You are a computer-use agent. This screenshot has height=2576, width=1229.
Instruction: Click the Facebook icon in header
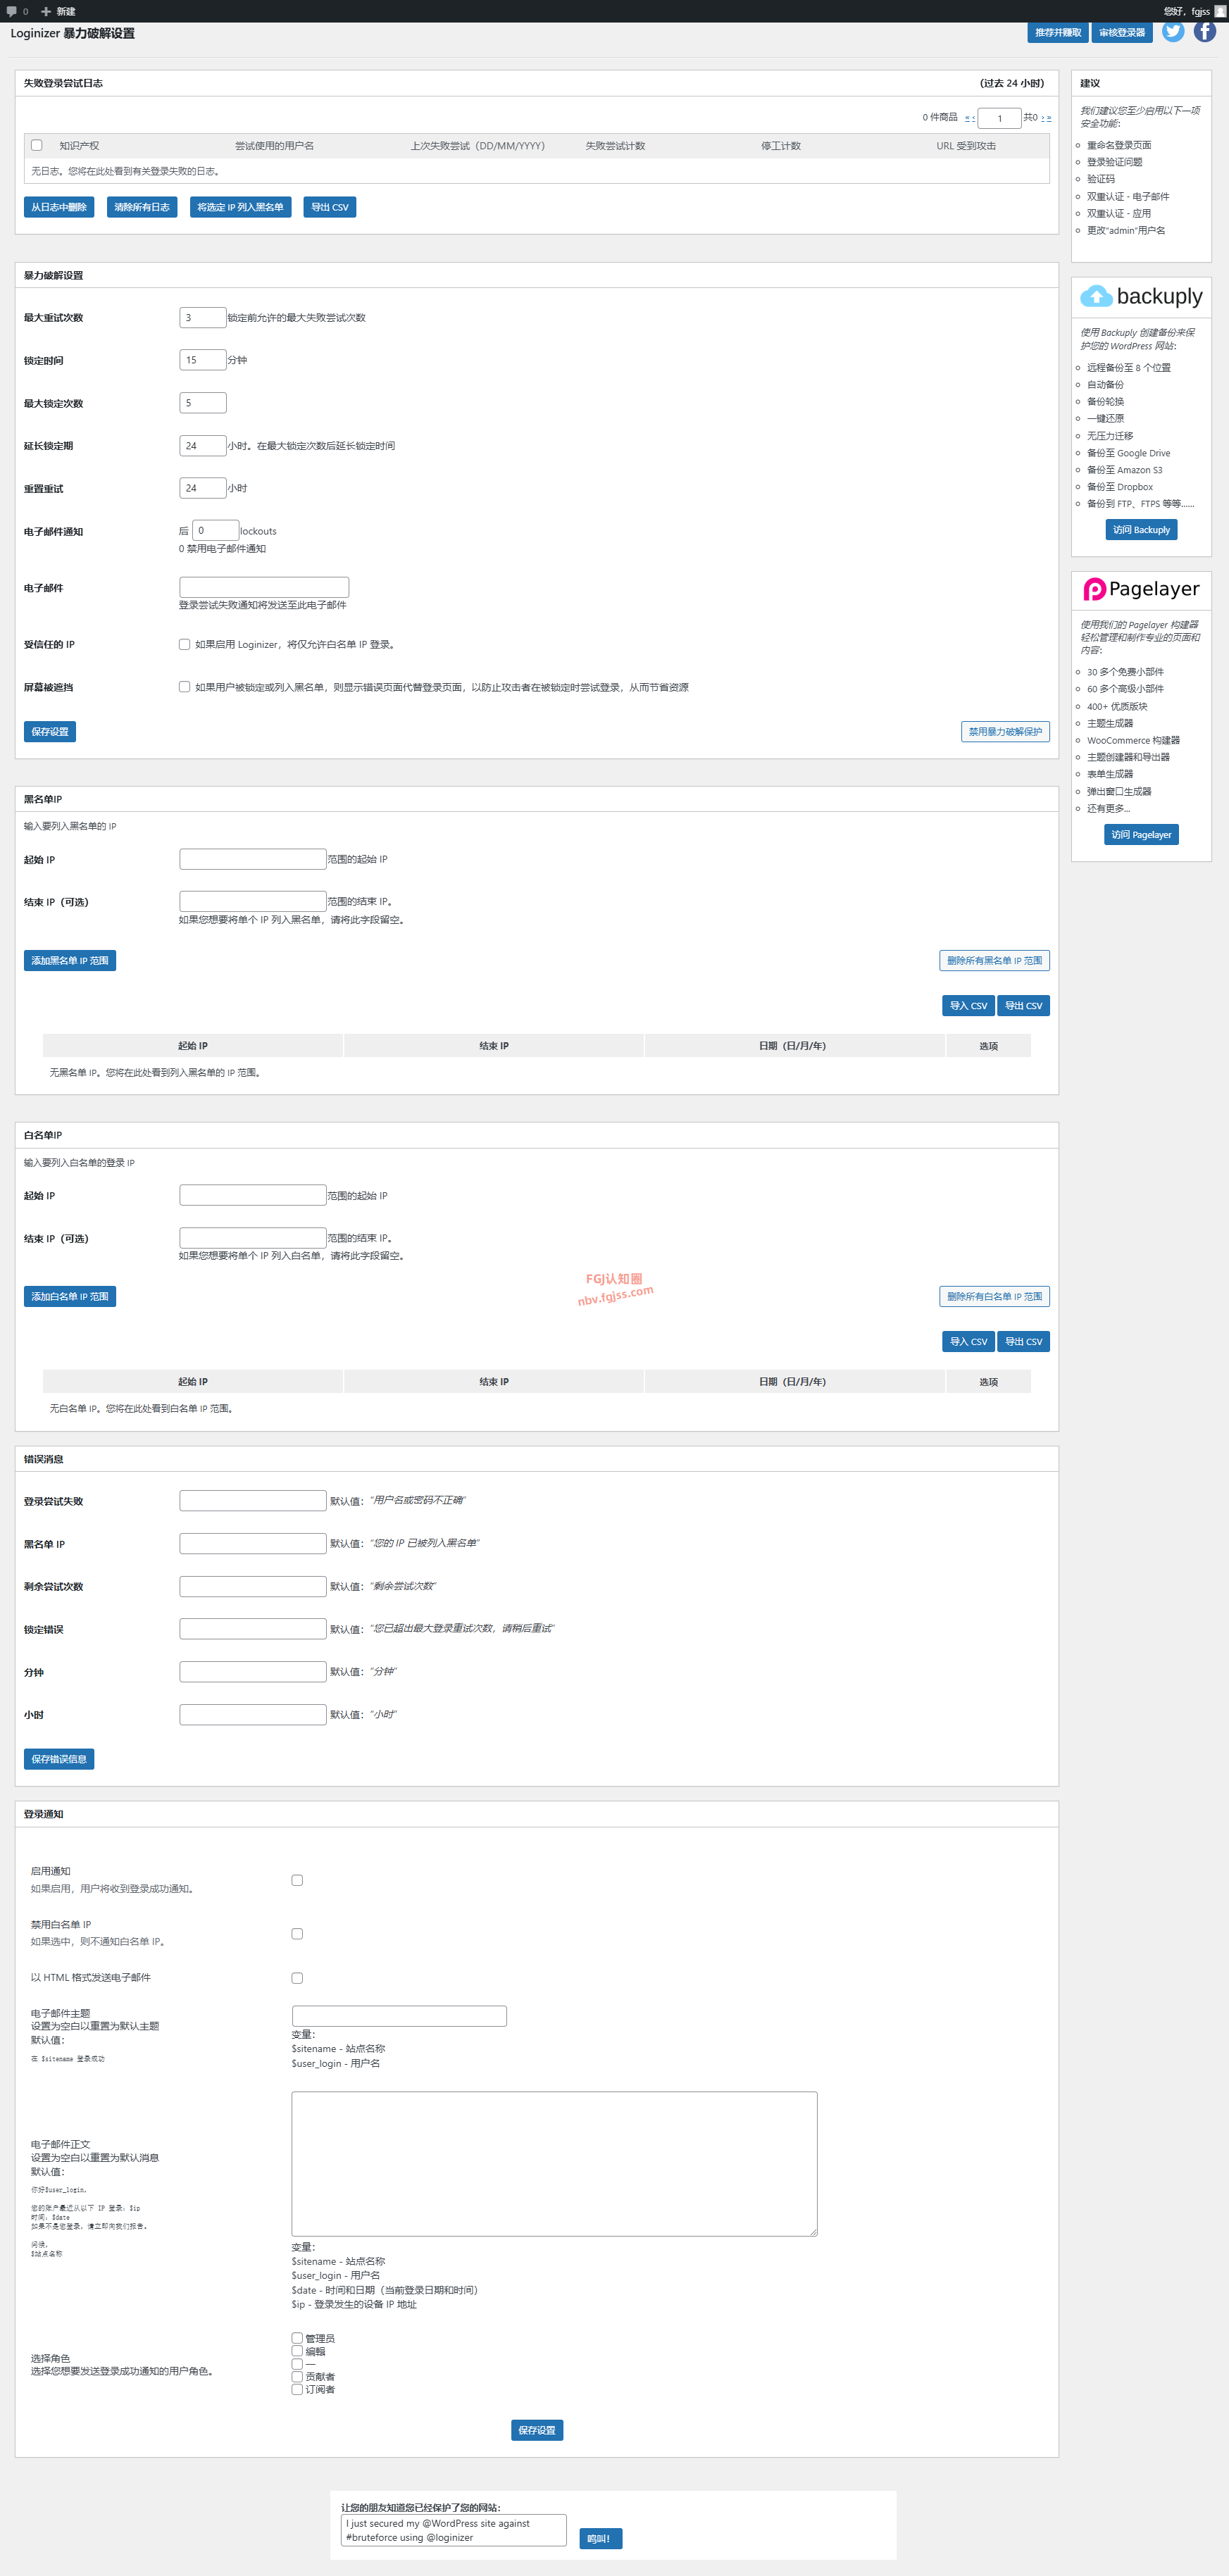(1205, 31)
